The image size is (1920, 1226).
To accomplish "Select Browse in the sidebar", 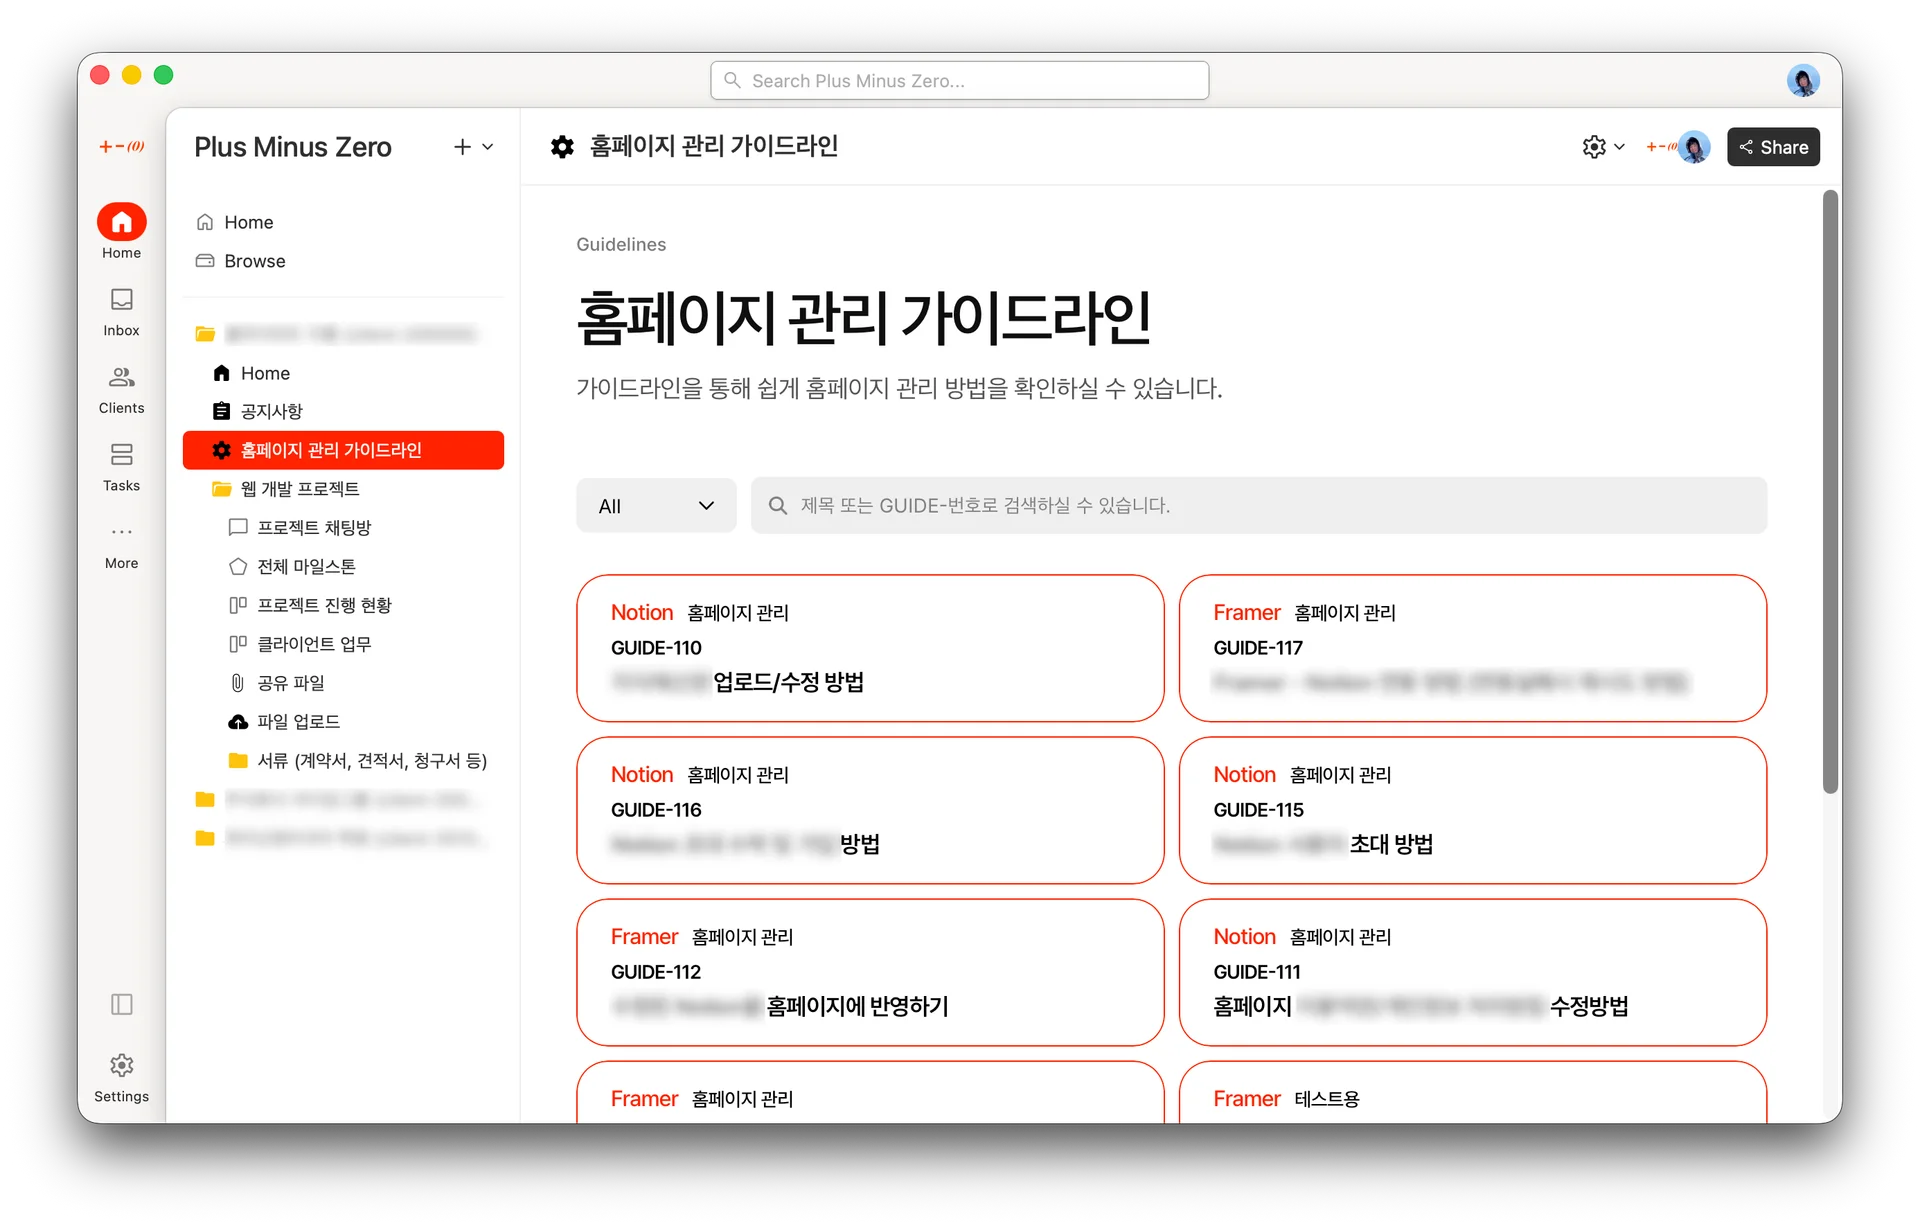I will point(254,261).
